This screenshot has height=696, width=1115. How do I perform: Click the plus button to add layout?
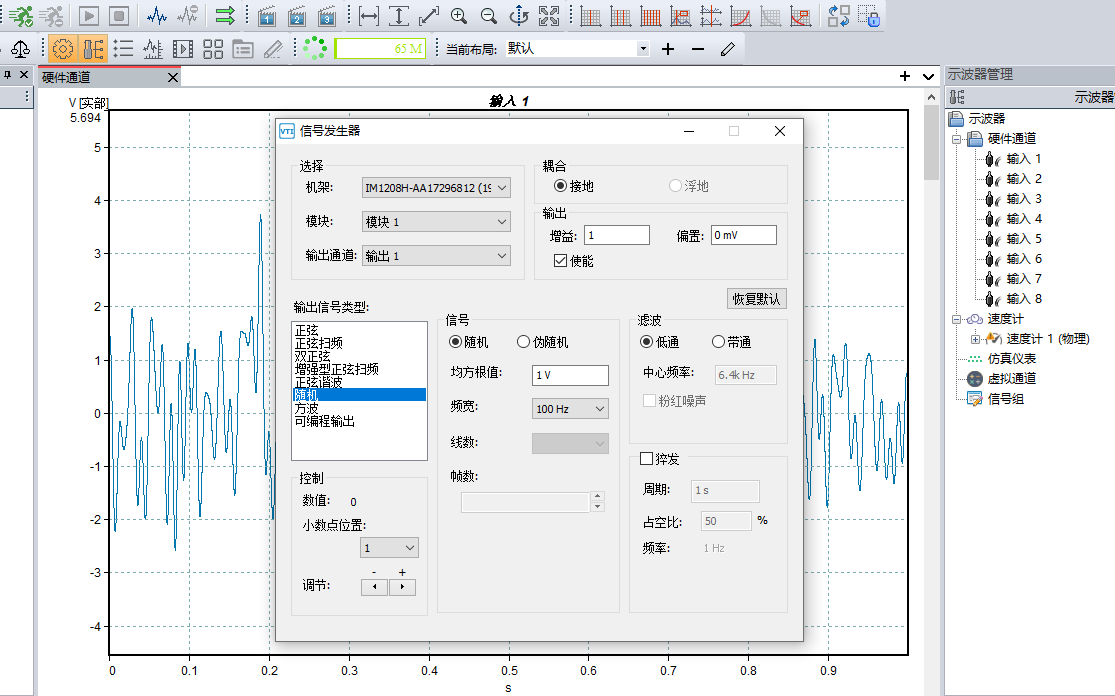pyautogui.click(x=668, y=49)
